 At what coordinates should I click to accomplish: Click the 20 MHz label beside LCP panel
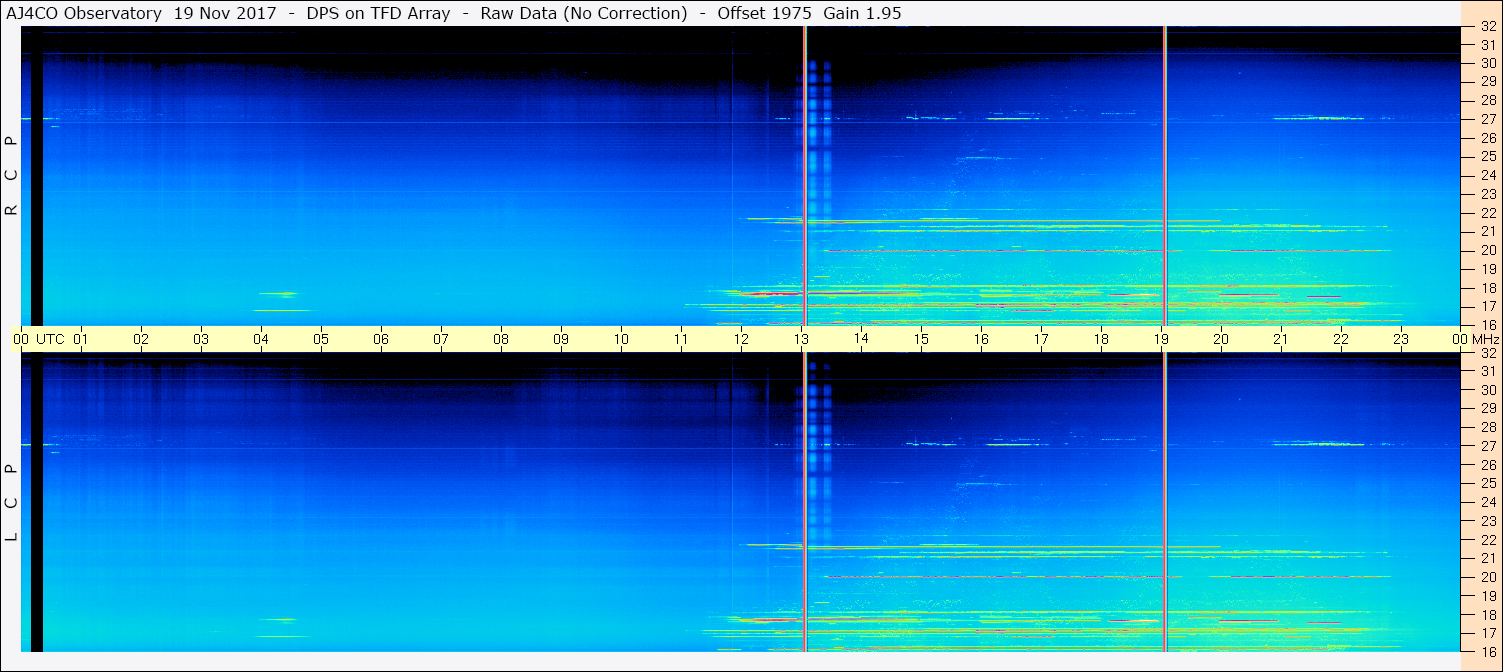(1488, 577)
